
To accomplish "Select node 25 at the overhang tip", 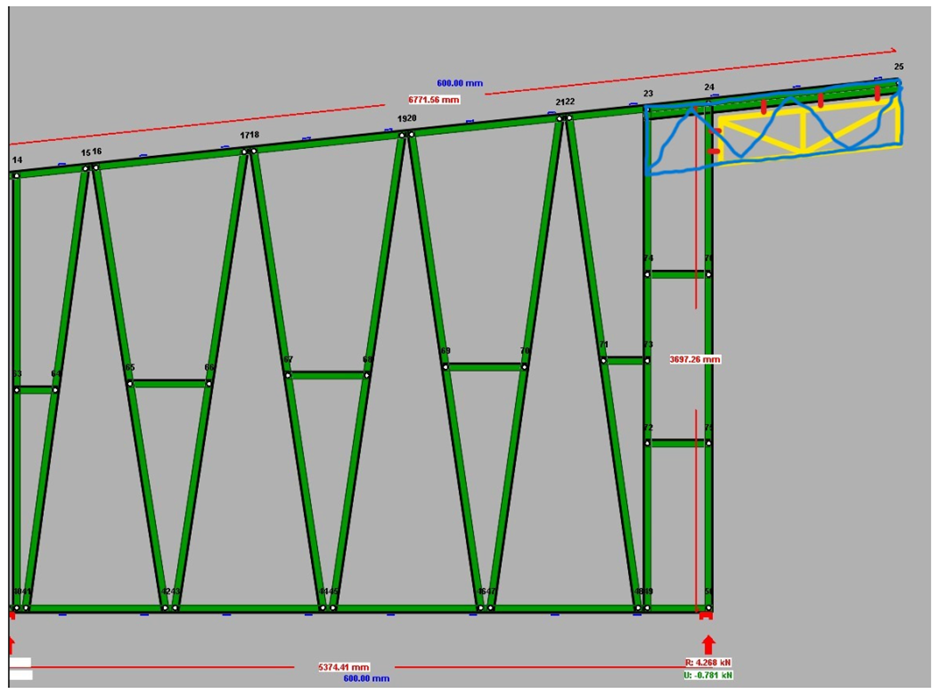I will [x=897, y=83].
